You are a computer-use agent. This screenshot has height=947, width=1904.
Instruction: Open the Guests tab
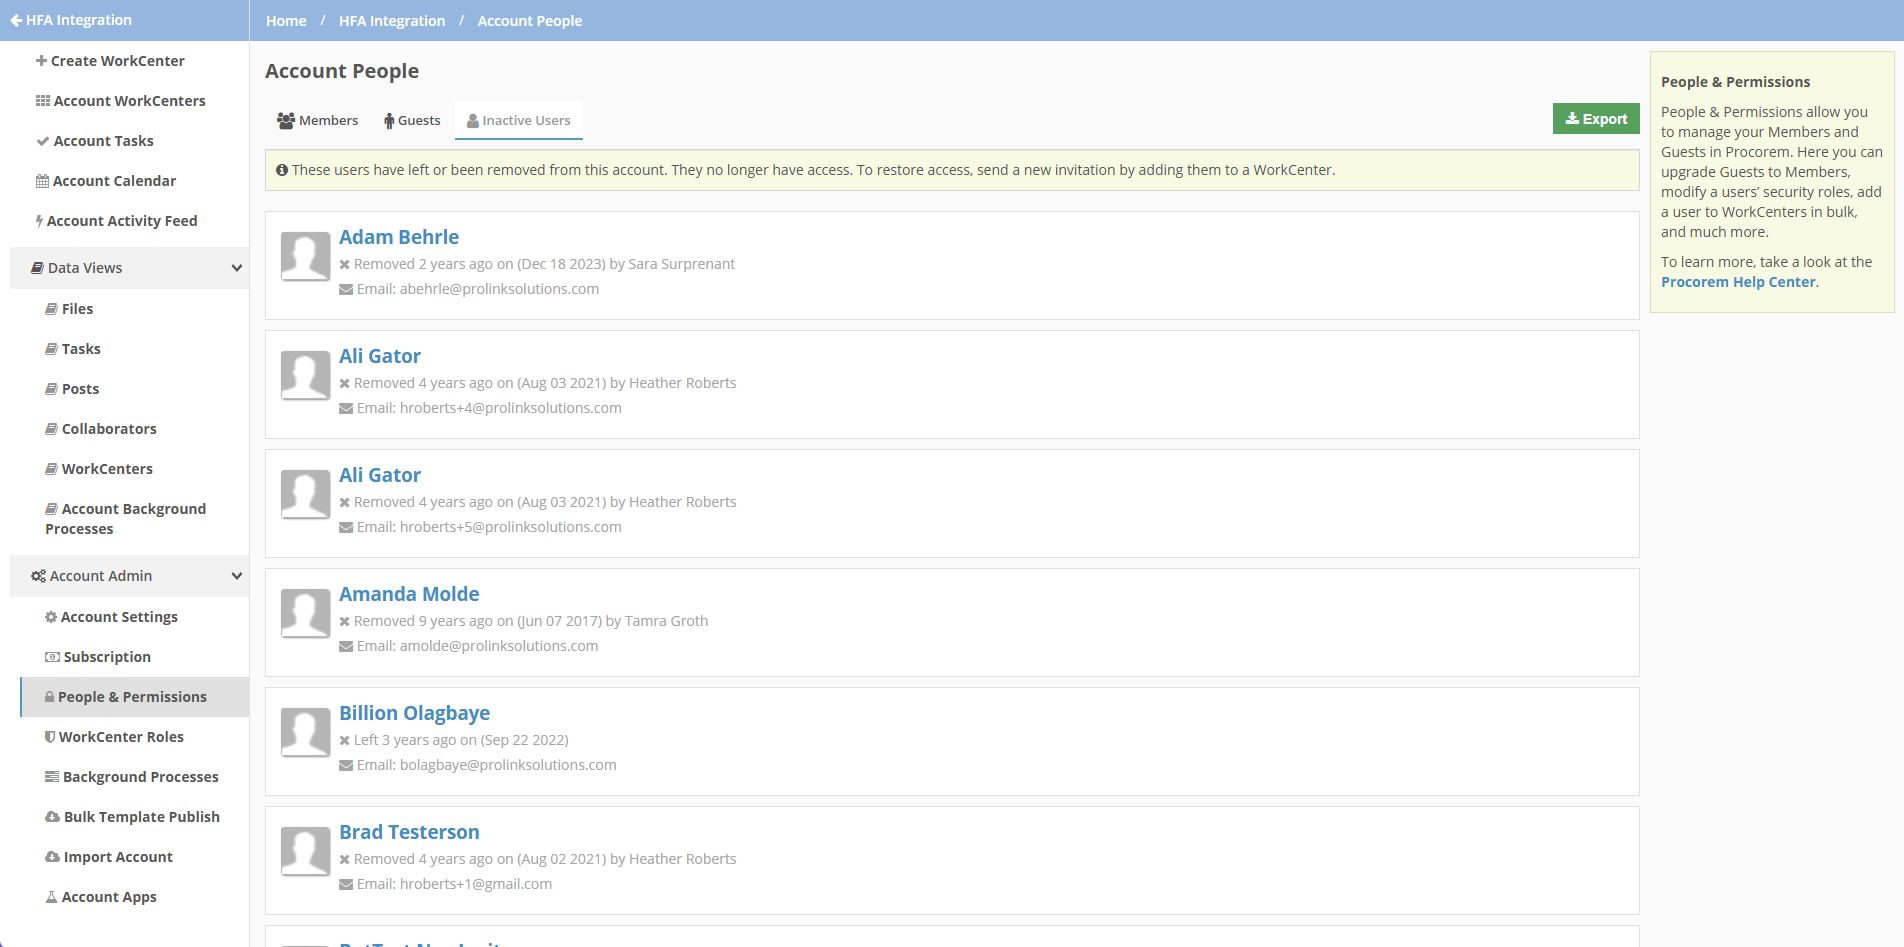tap(411, 120)
